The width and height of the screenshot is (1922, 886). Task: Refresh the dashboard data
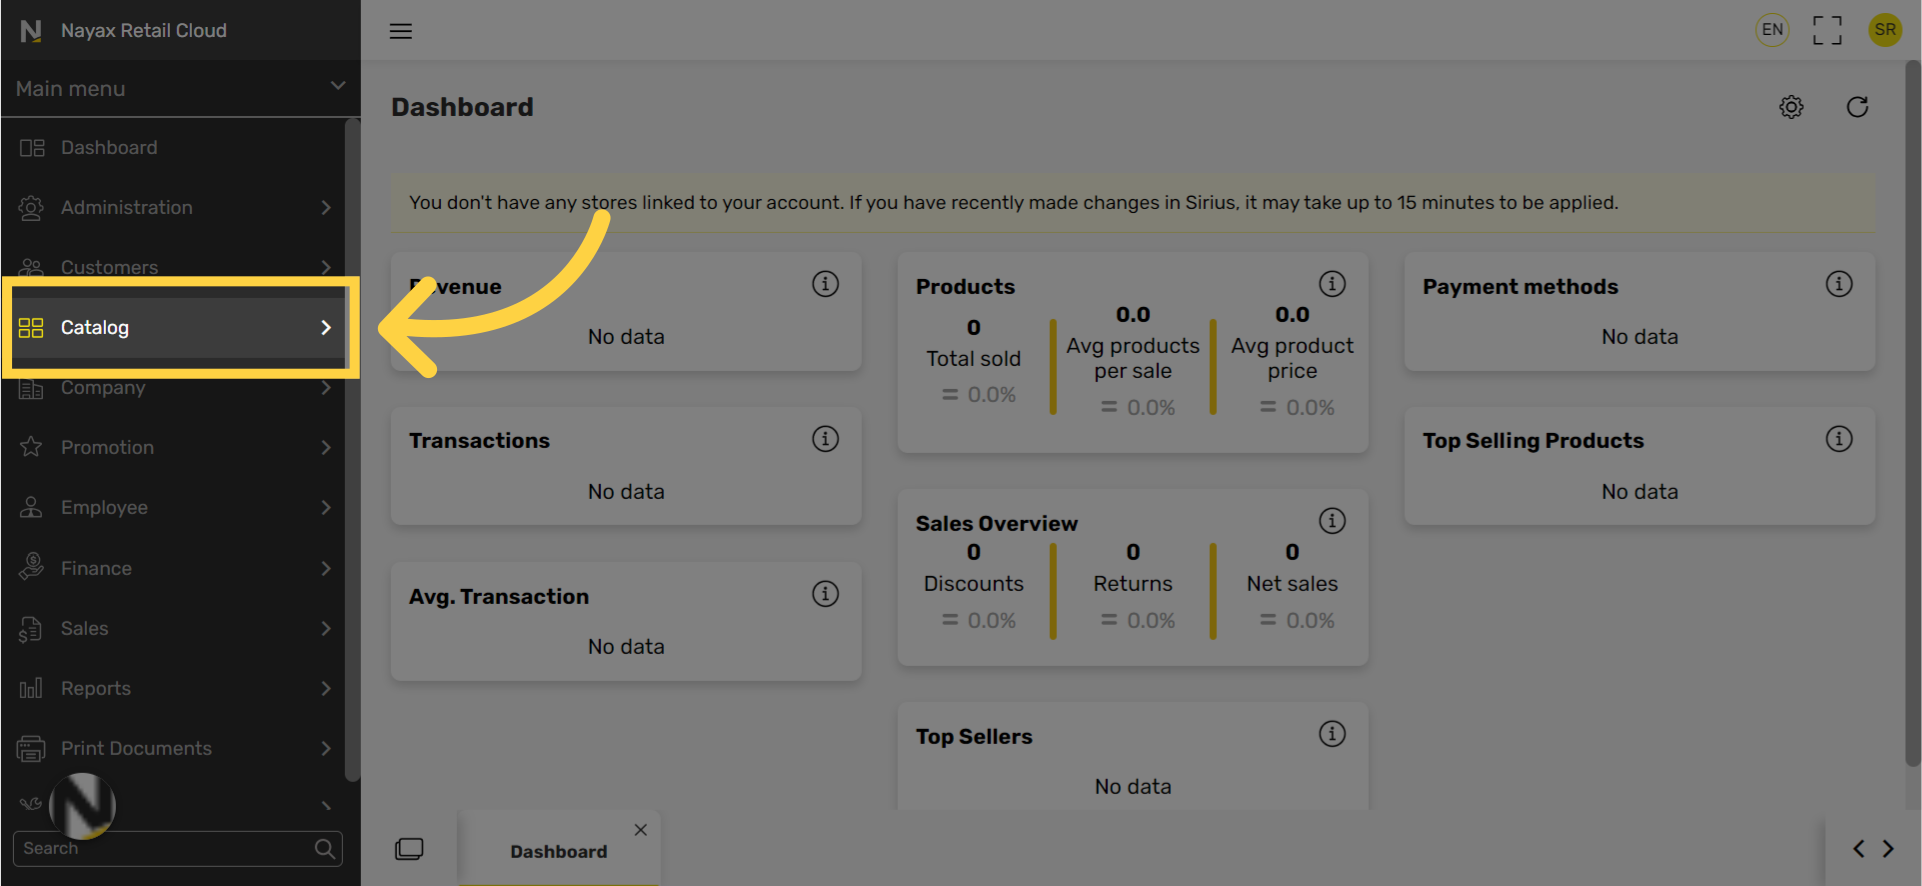(x=1857, y=107)
